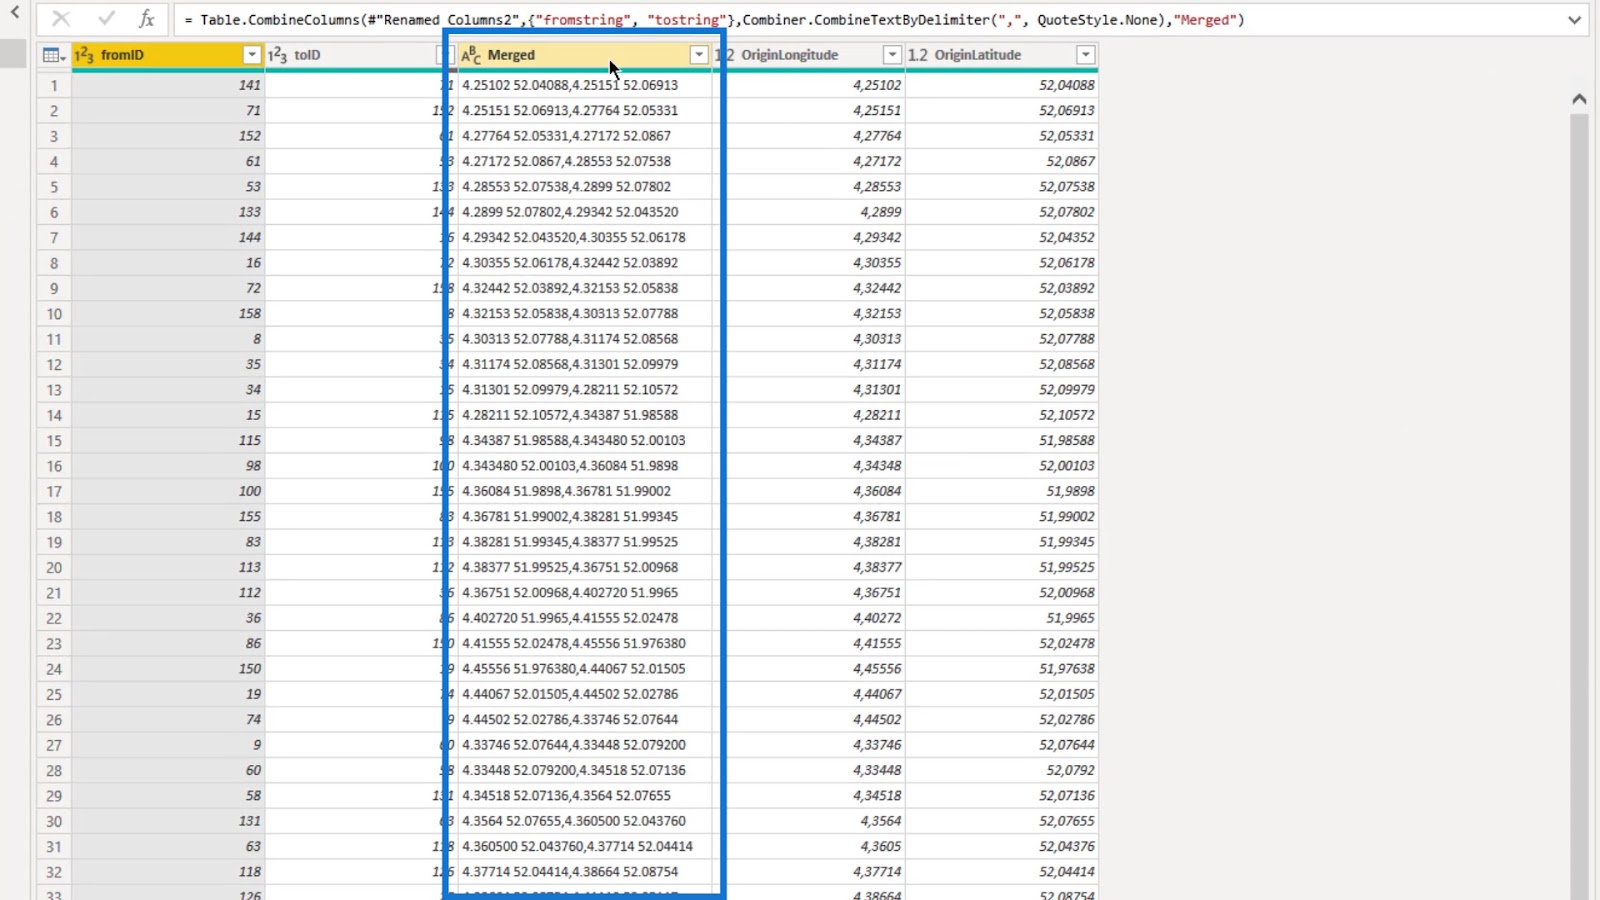Open the Merged column filter dropdown
The width and height of the screenshot is (1600, 900).
pos(699,55)
